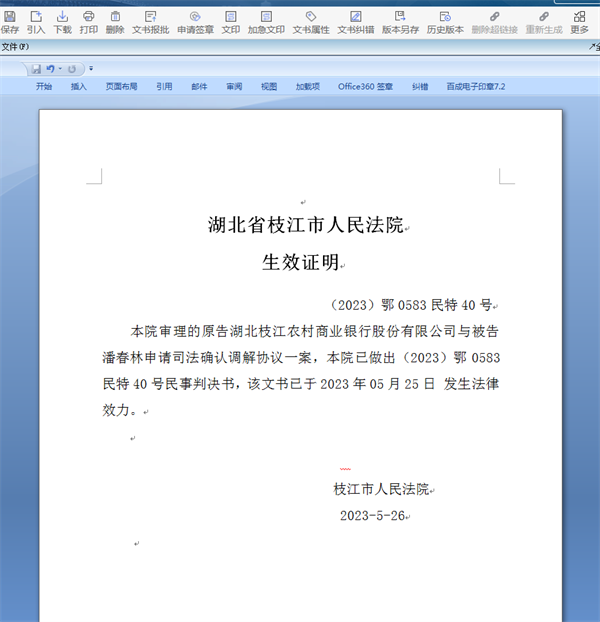Switch to the 邮件 ribbon tab
Image resolution: width=600 pixels, height=622 pixels.
tap(199, 86)
